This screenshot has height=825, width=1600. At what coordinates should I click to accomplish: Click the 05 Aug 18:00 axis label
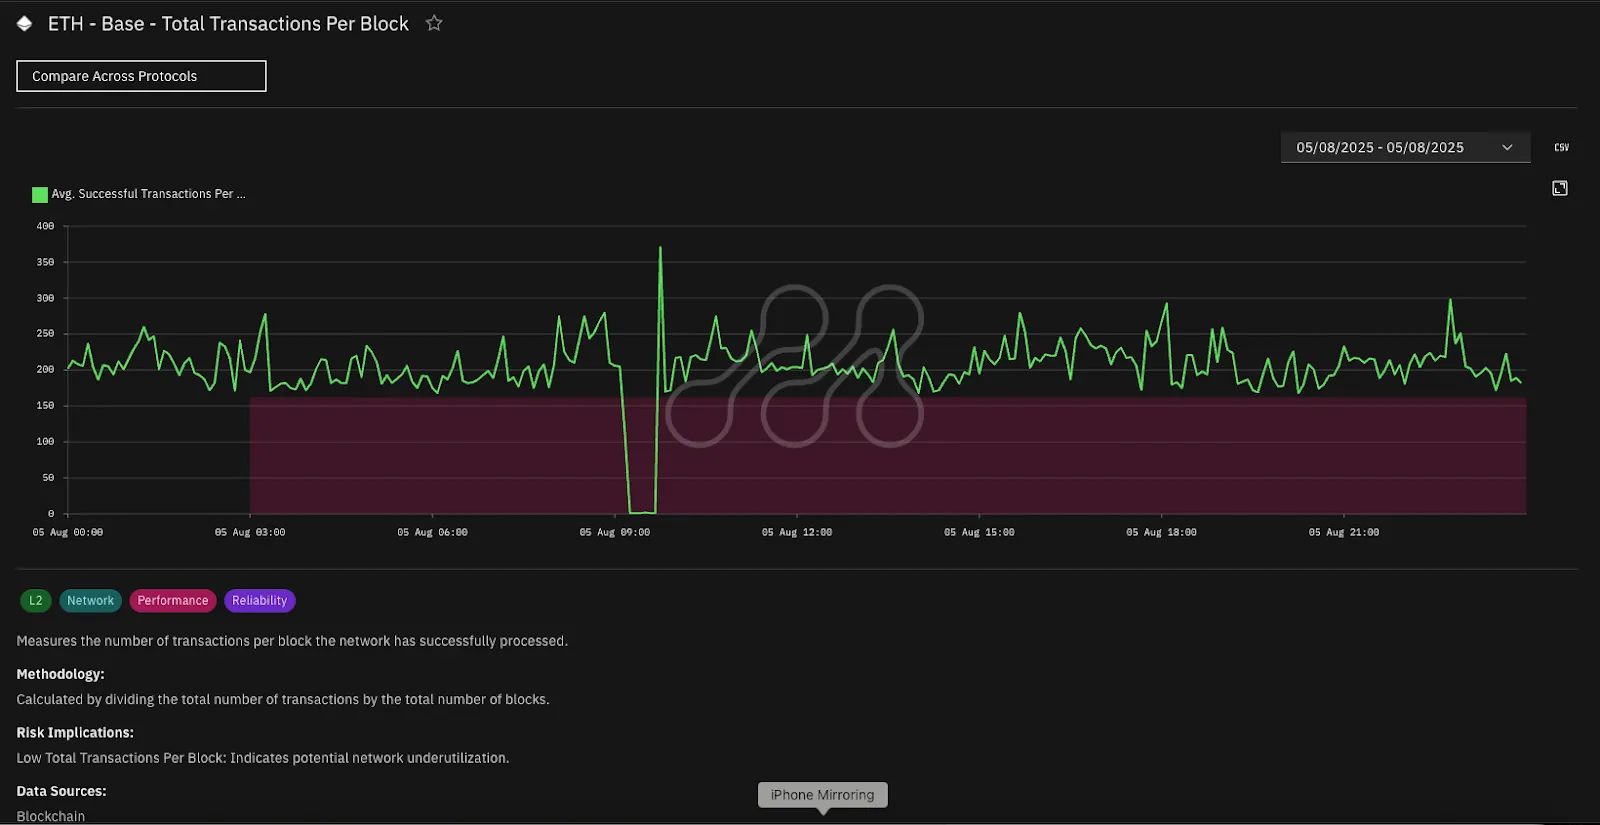coord(1161,533)
